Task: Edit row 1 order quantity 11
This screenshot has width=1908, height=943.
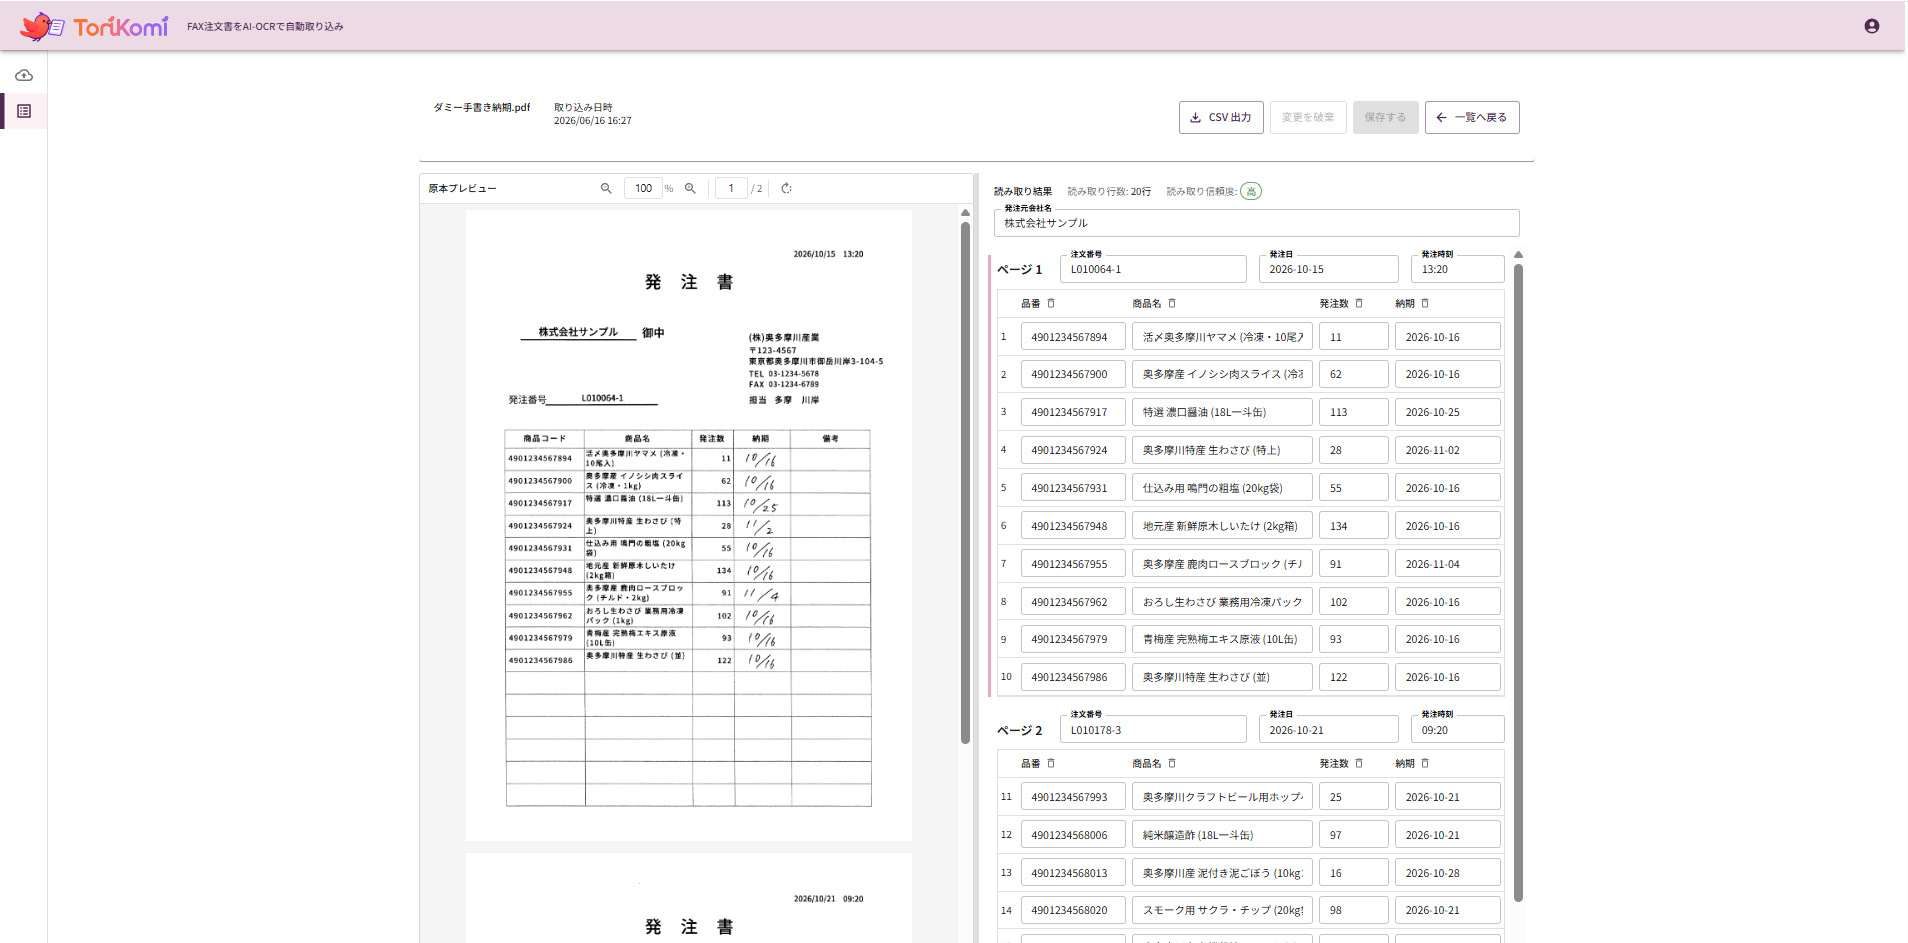Action: pyautogui.click(x=1354, y=337)
